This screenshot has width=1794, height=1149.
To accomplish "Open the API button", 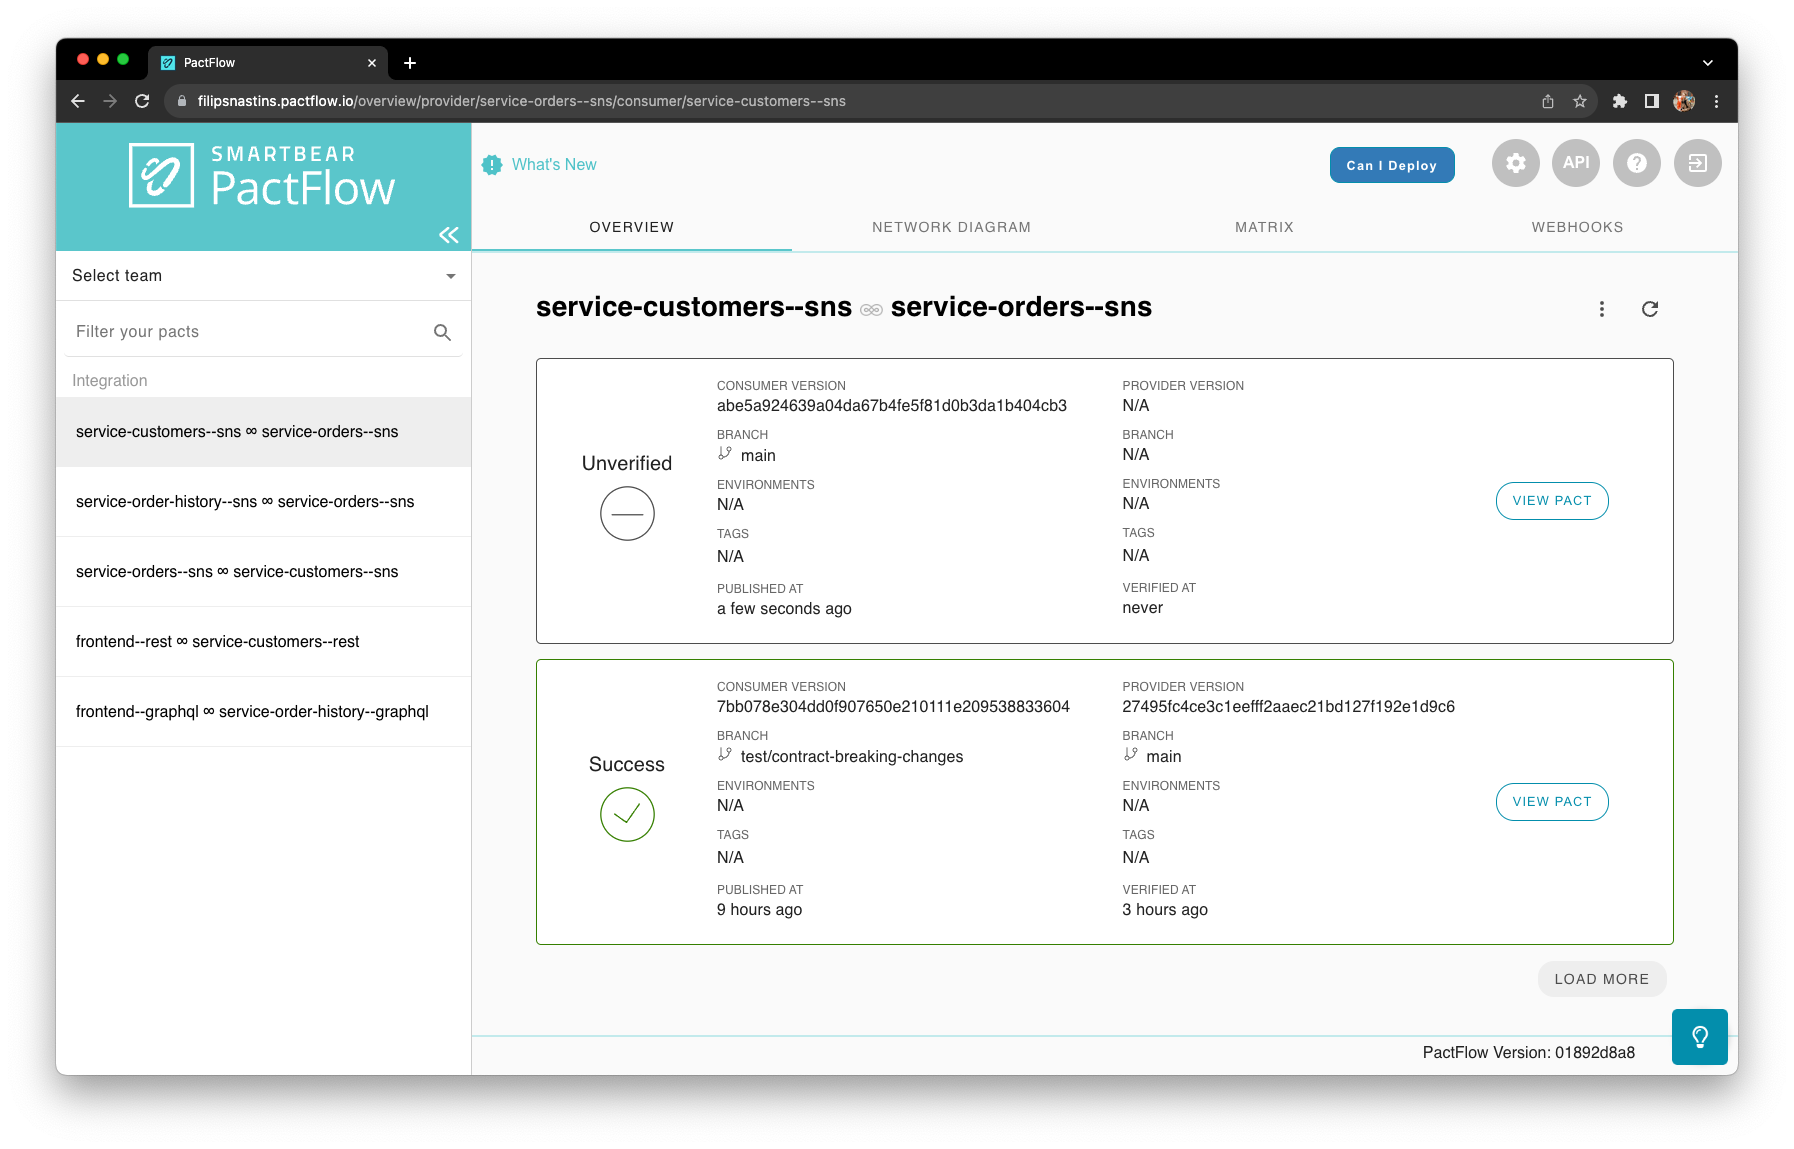I will 1576,163.
